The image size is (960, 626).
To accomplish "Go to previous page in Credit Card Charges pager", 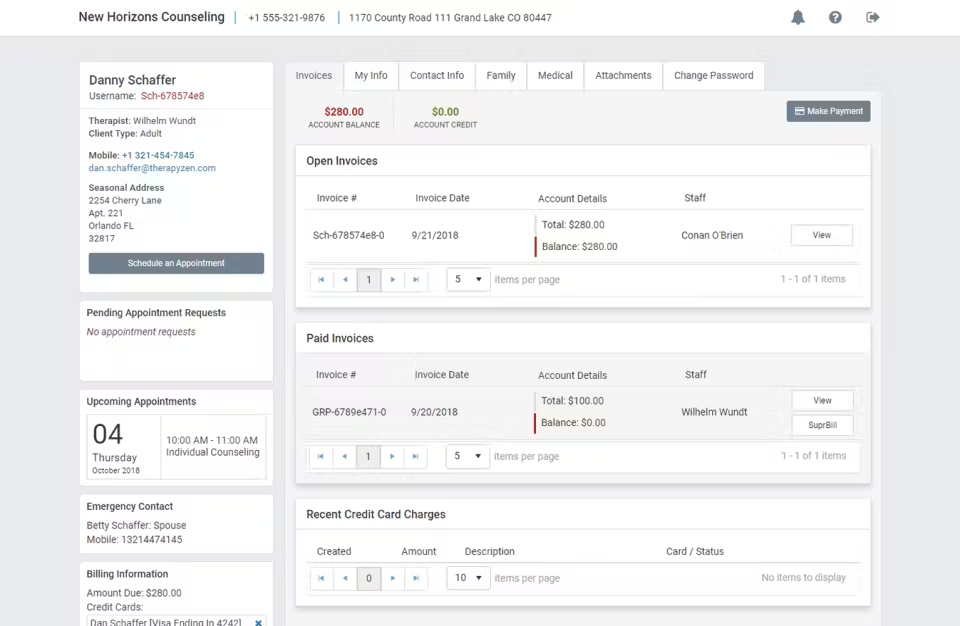I will (x=345, y=578).
